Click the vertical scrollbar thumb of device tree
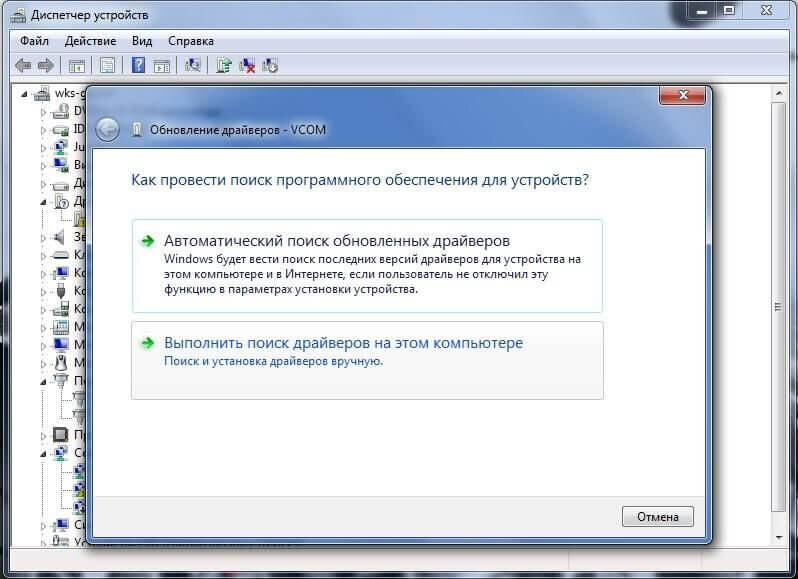Screen dimensions: 798x579 (x=779, y=307)
